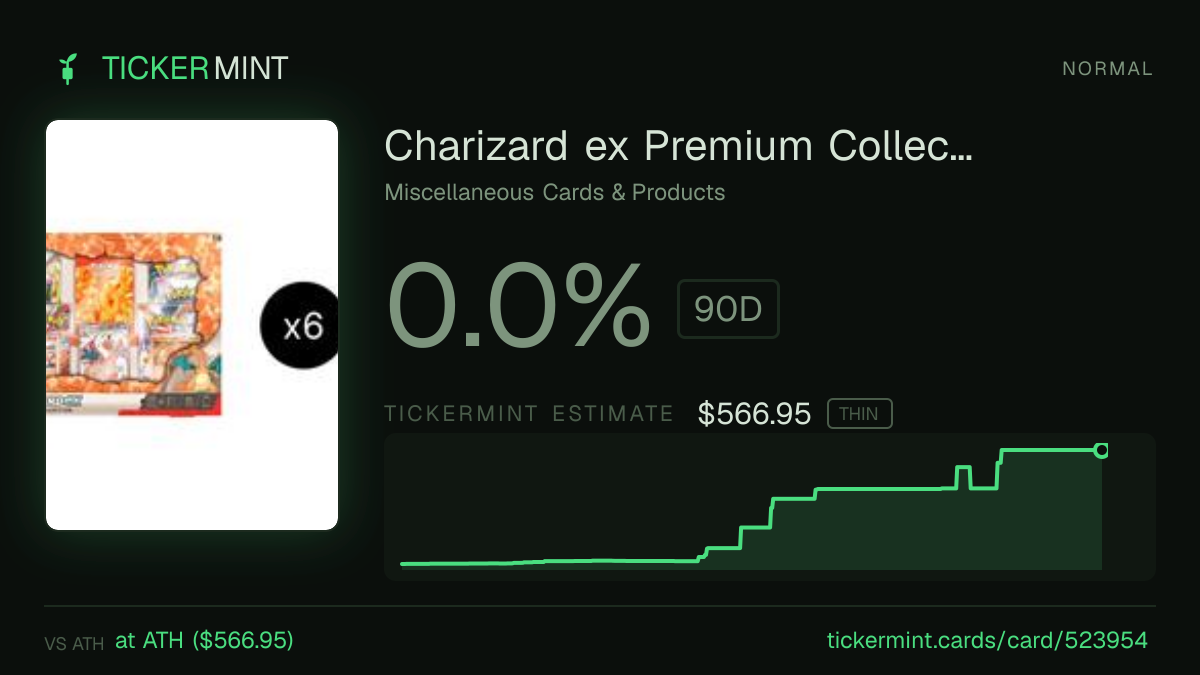
Task: Click the TICKERMINT ESTIMATE label
Action: pos(529,414)
